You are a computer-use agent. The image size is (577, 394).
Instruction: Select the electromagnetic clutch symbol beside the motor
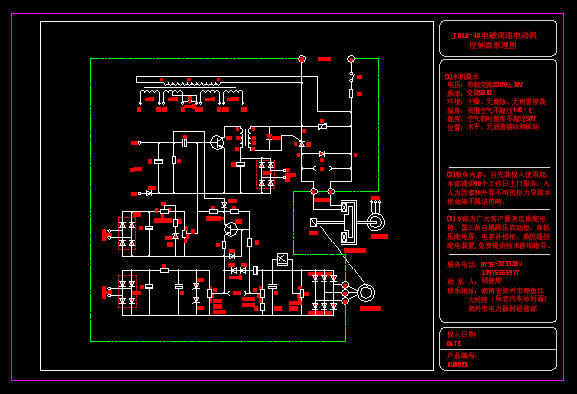point(348,223)
